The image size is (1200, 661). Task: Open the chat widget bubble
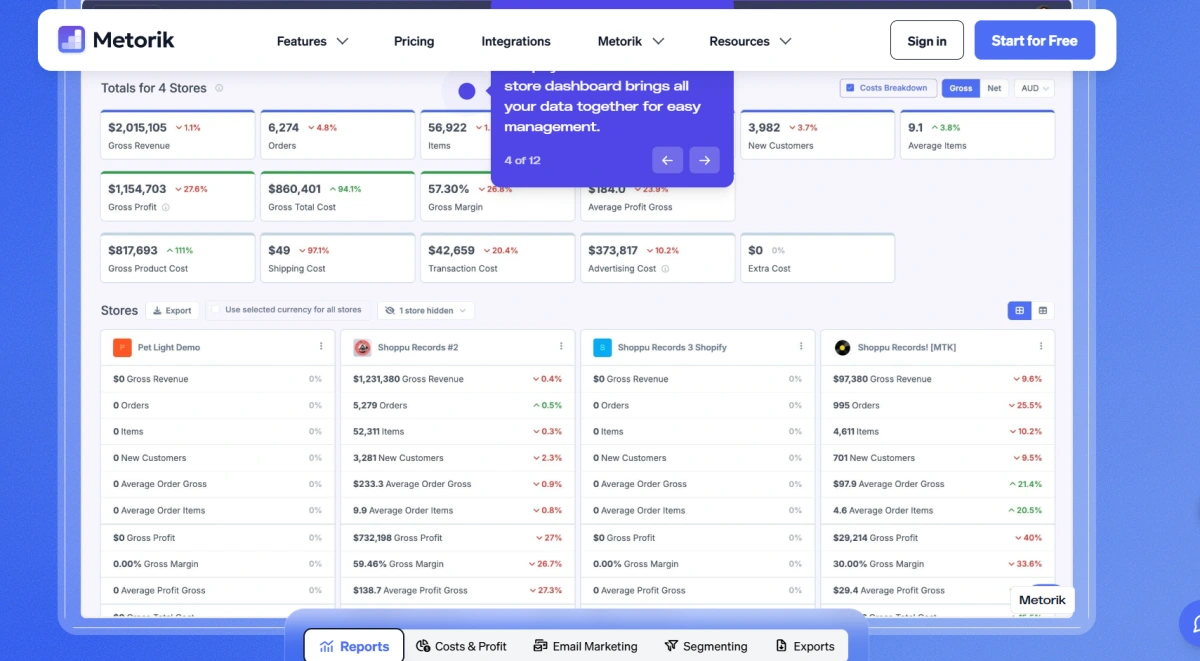click(x=1192, y=622)
